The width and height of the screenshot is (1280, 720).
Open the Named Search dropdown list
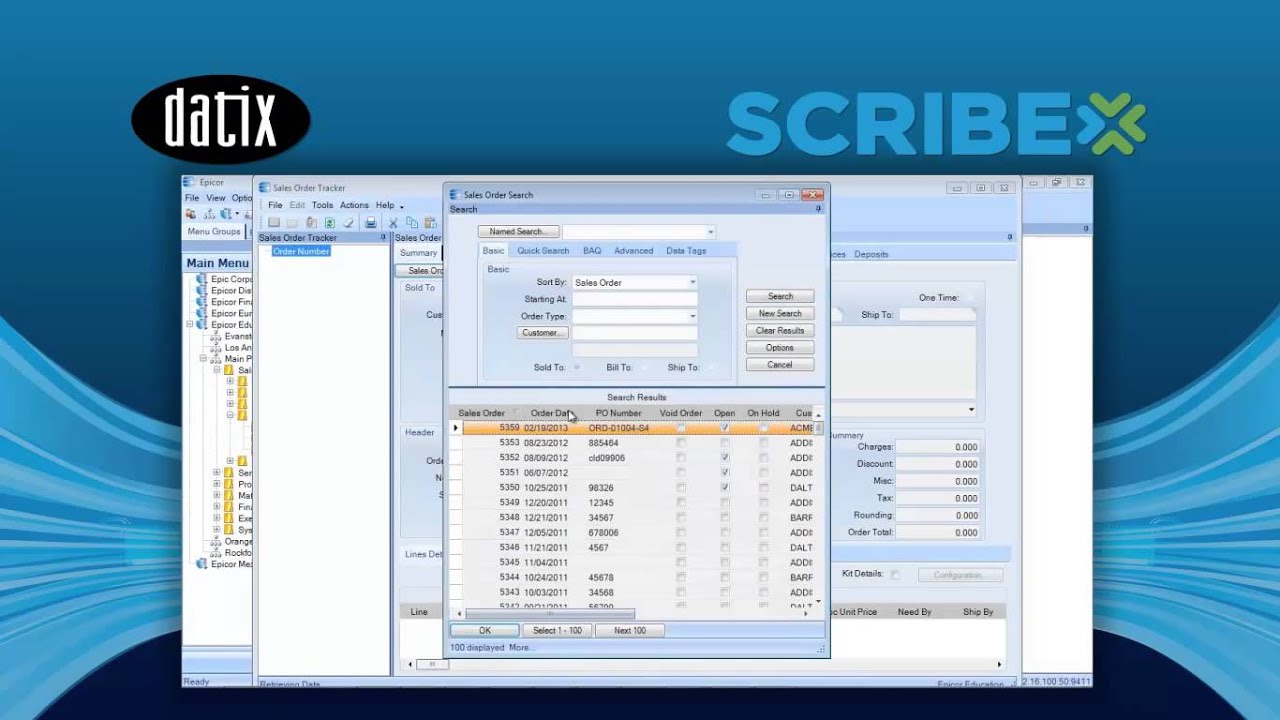pyautogui.click(x=710, y=232)
